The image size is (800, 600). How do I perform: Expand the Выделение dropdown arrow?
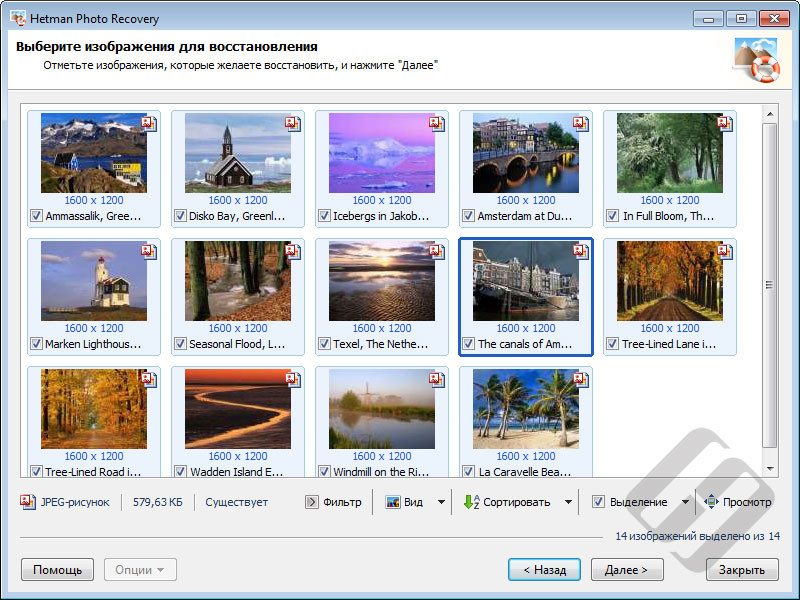(x=685, y=502)
